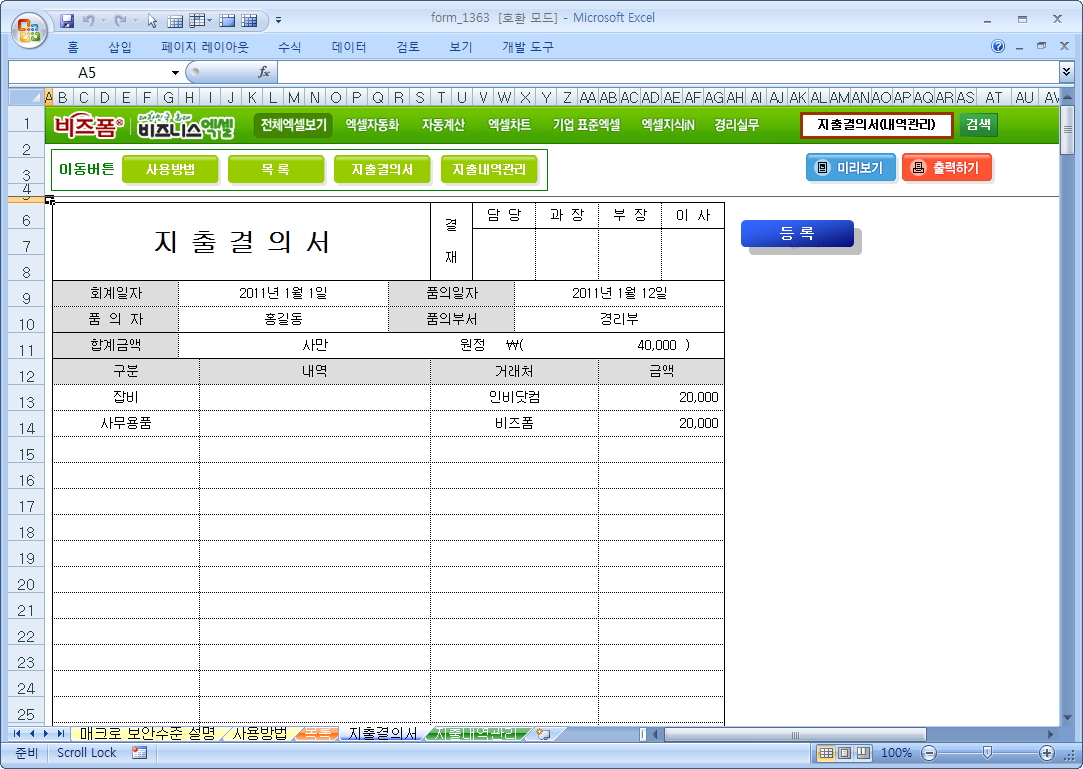
Task: Click the zoom slider handle in the status bar
Action: 987,753
